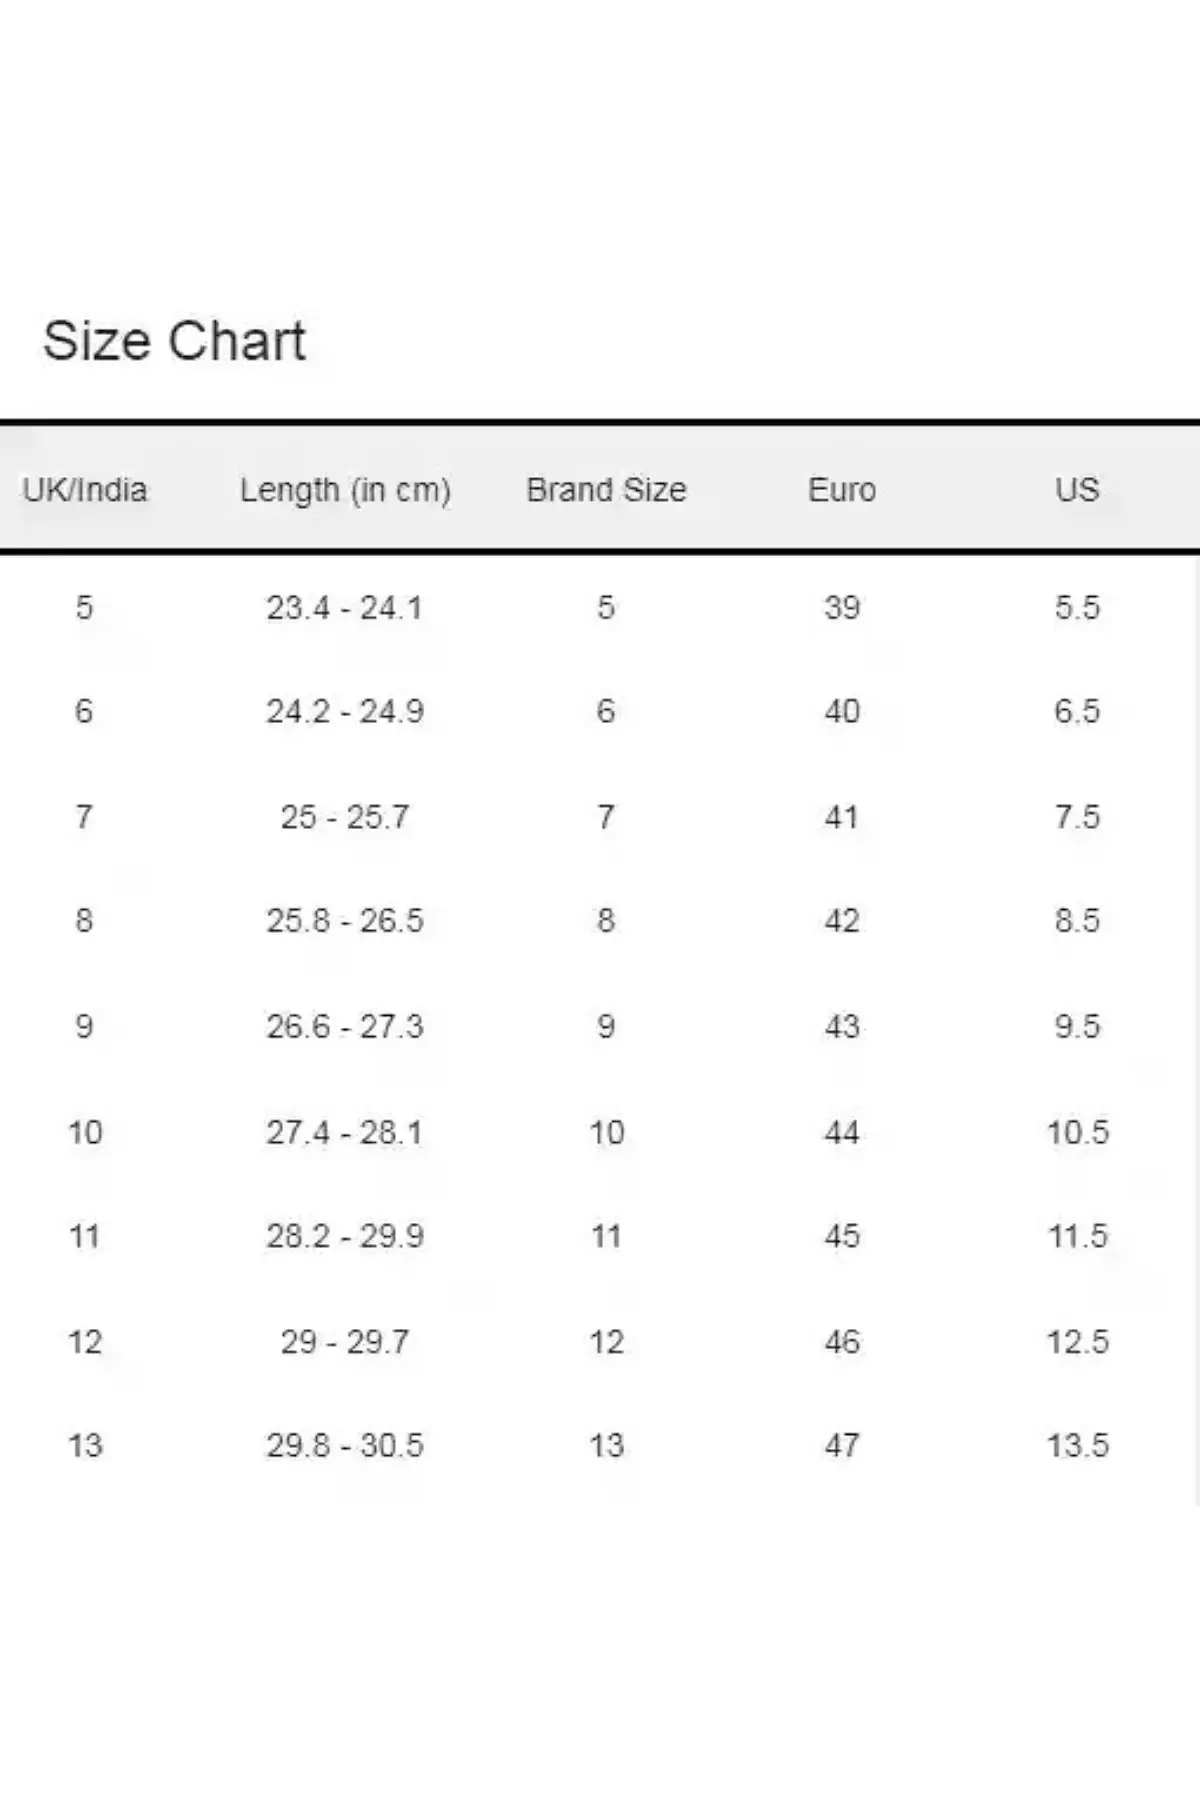The image size is (1200, 1800).
Task: Click US size 6.5 cell
Action: 1077,711
